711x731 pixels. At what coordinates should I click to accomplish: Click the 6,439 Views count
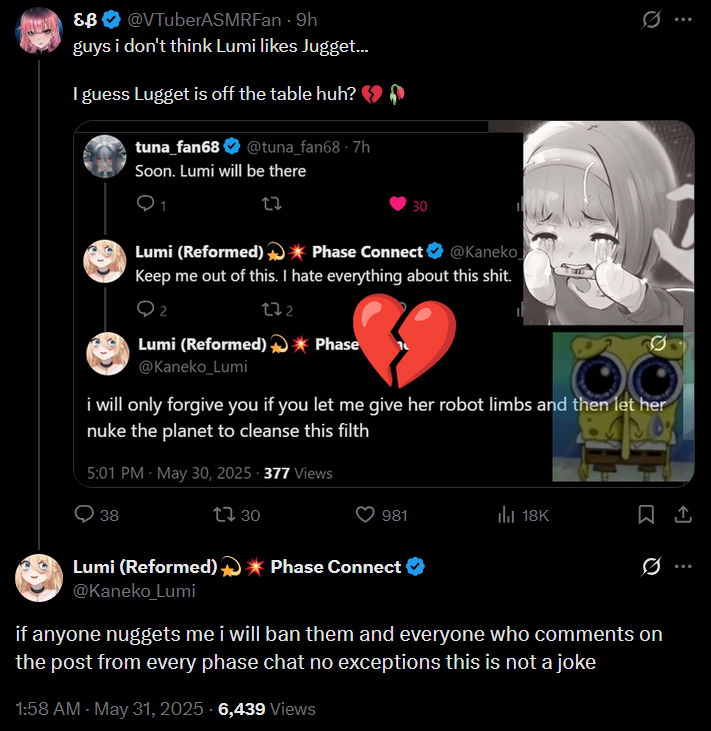[x=266, y=709]
